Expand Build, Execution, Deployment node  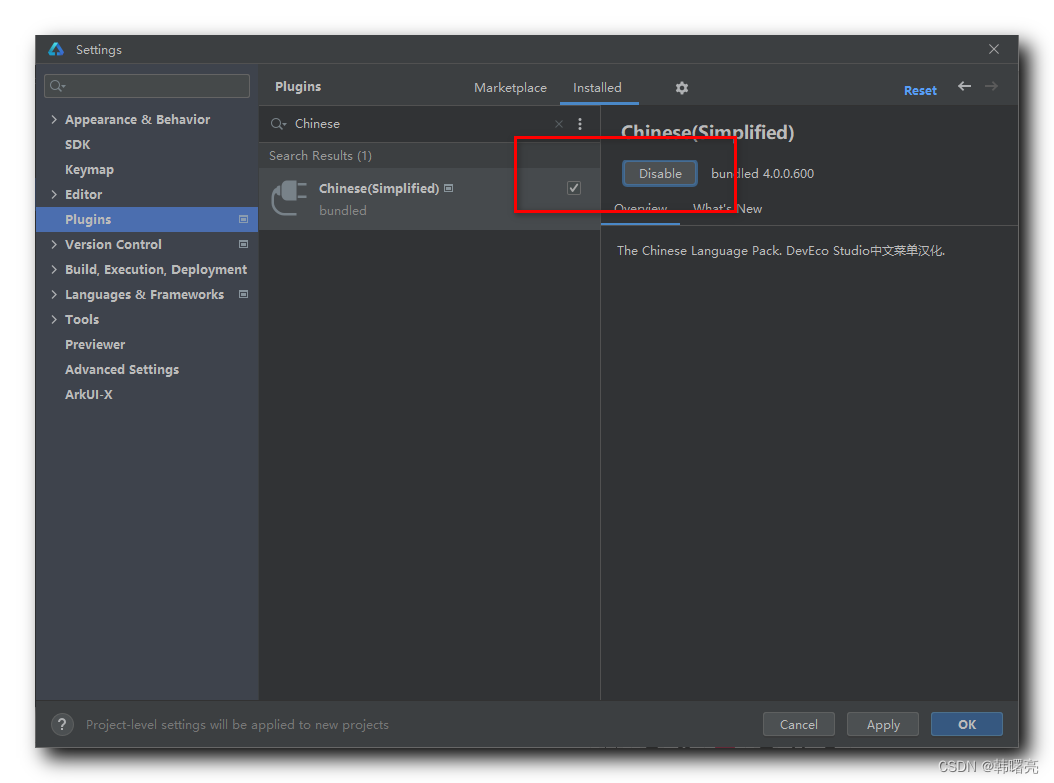(54, 270)
